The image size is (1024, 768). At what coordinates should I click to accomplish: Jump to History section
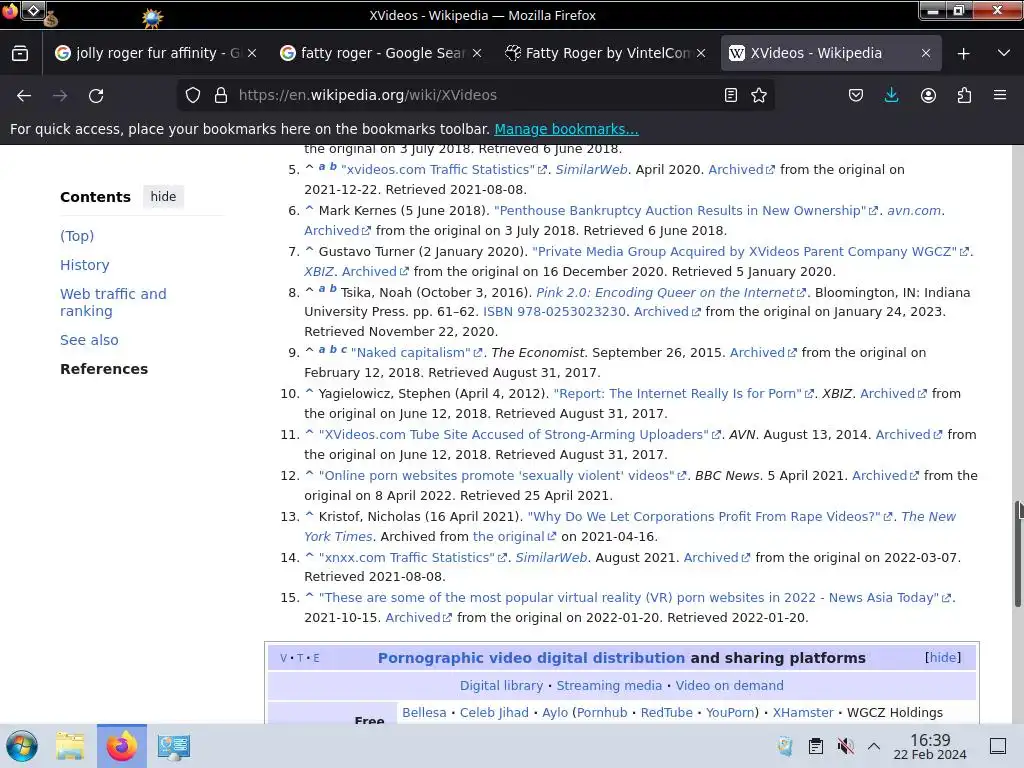click(85, 265)
